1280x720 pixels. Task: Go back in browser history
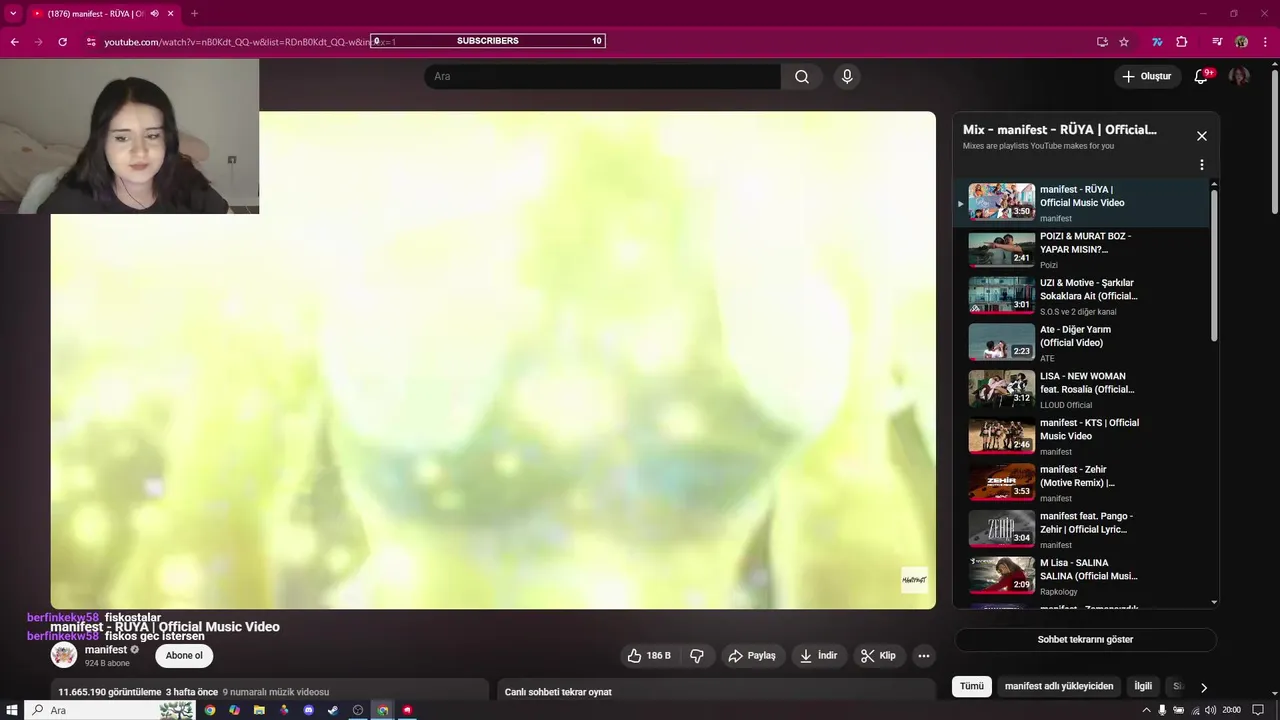14,42
